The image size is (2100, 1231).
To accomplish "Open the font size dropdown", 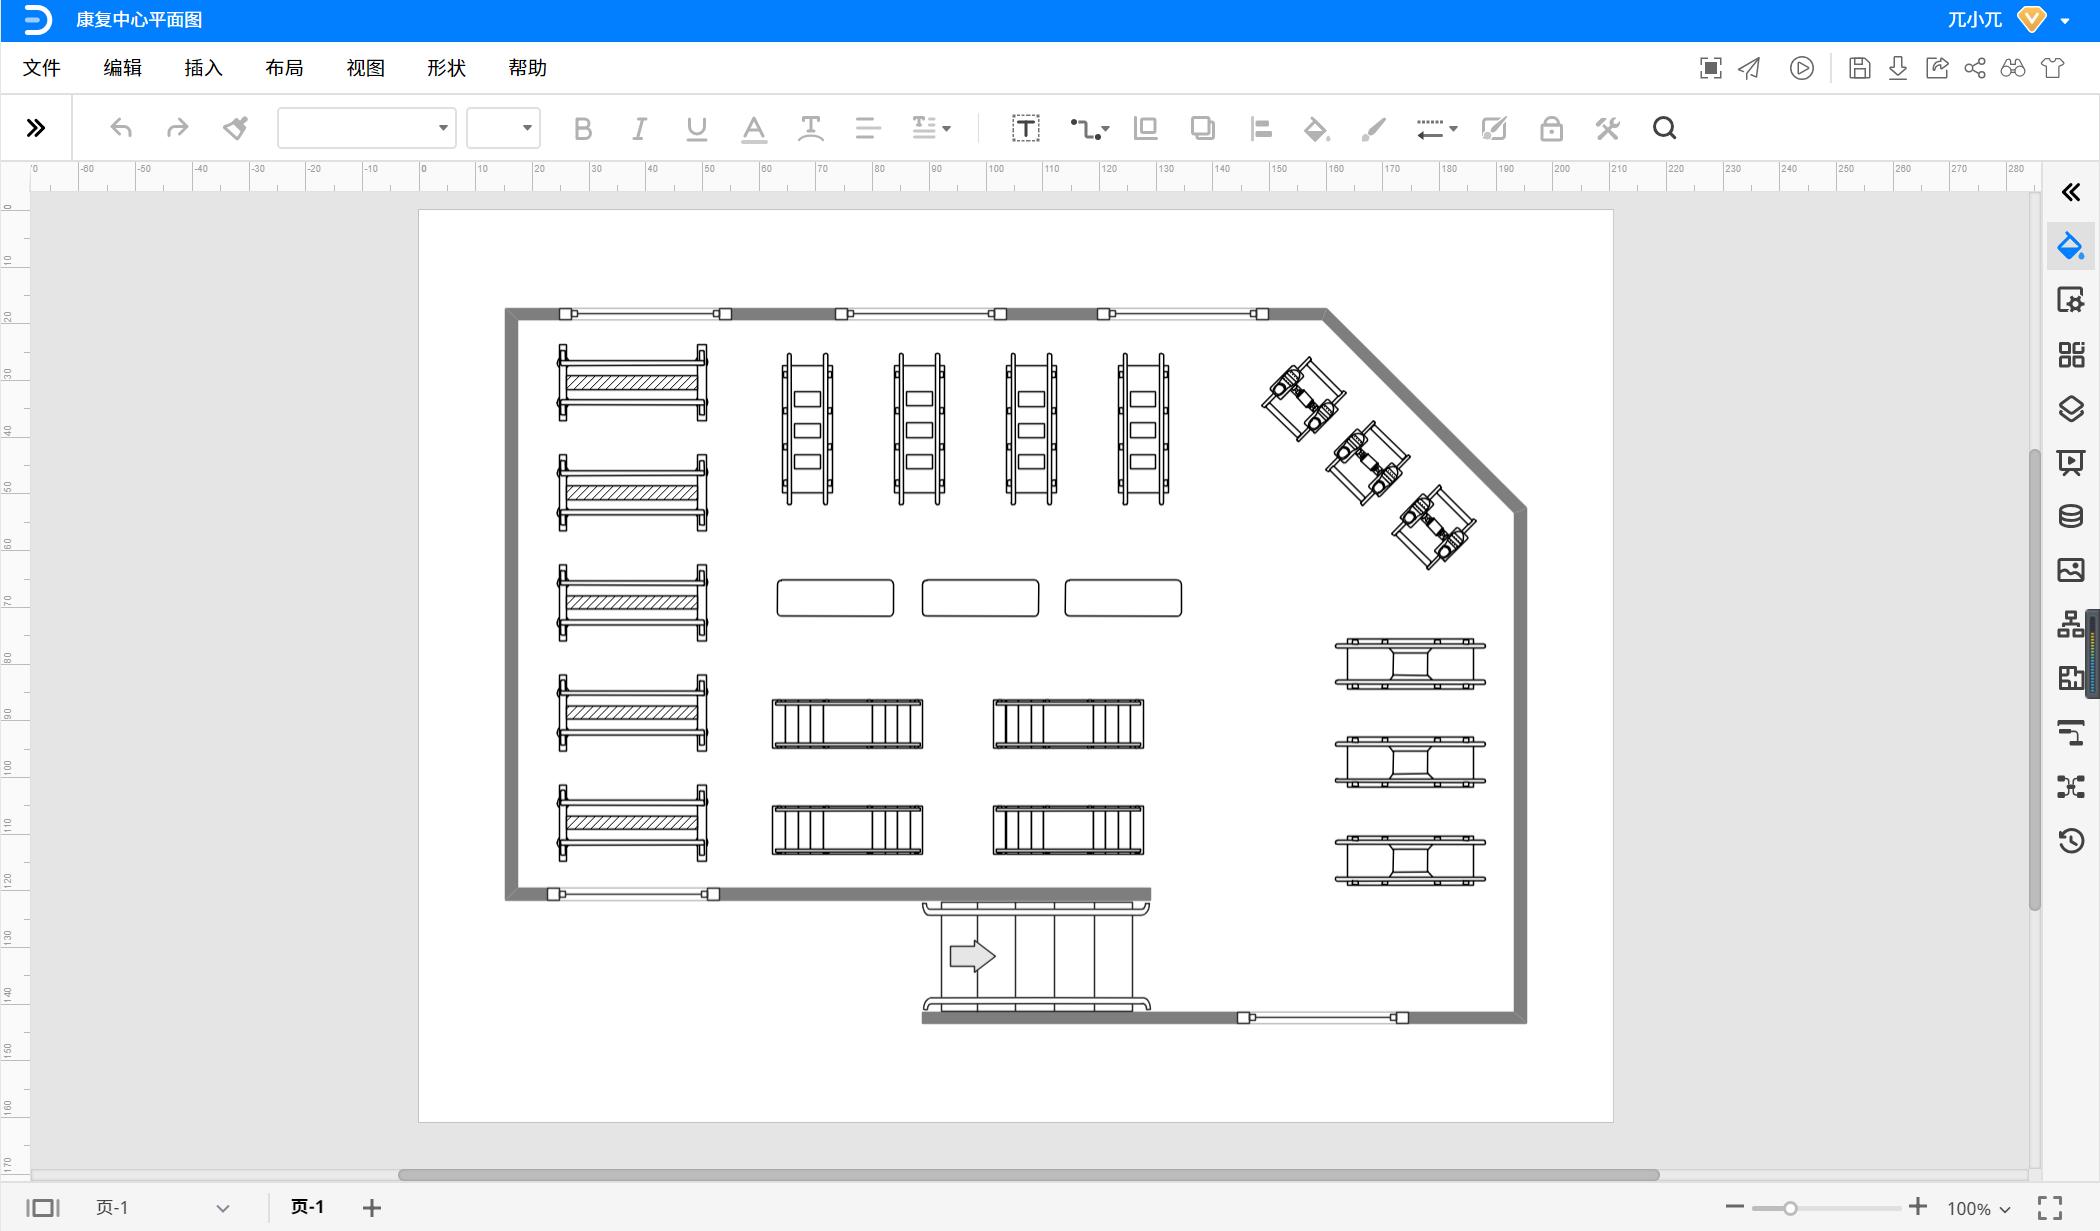I will [x=503, y=128].
